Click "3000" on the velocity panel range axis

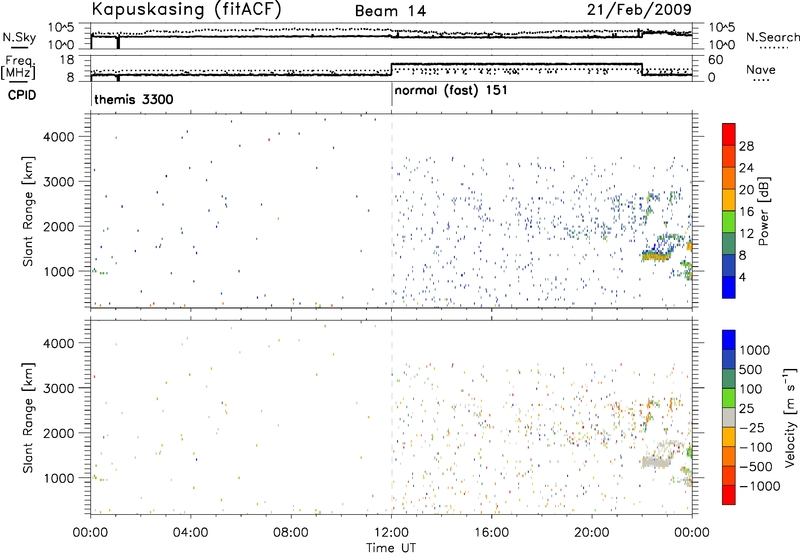coord(58,388)
